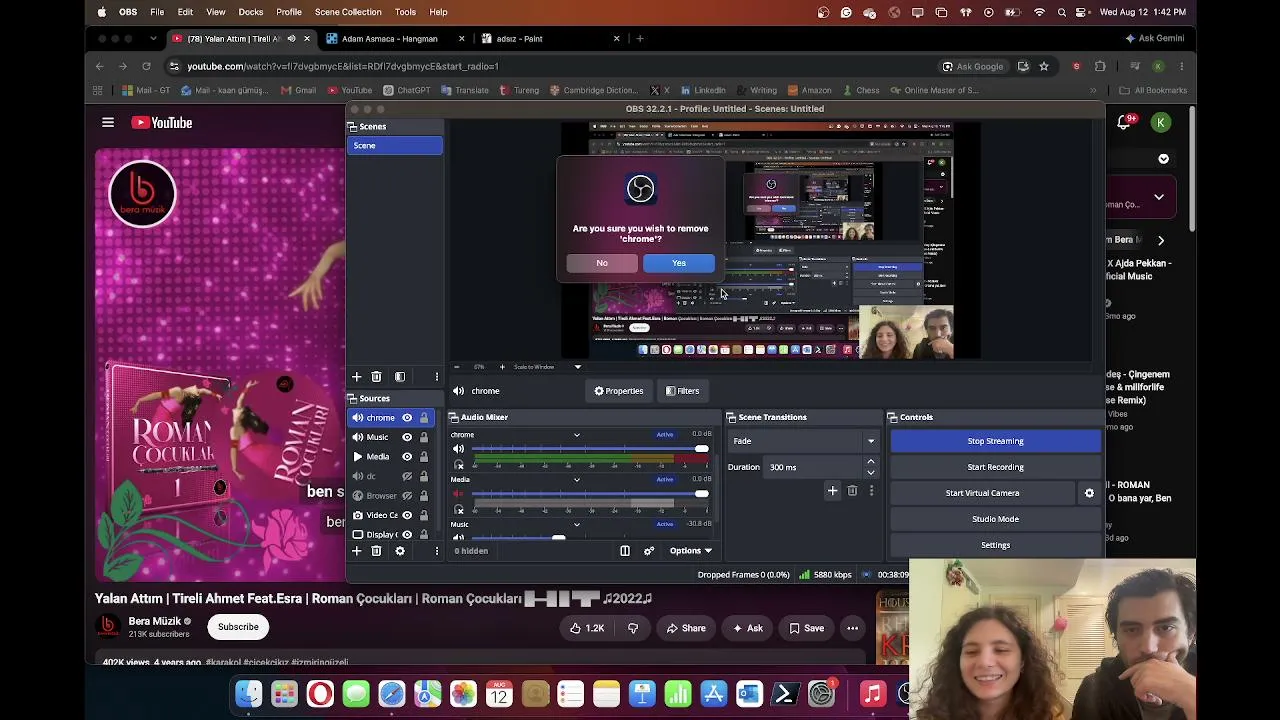Open YouTube notifications bell

[1124, 122]
